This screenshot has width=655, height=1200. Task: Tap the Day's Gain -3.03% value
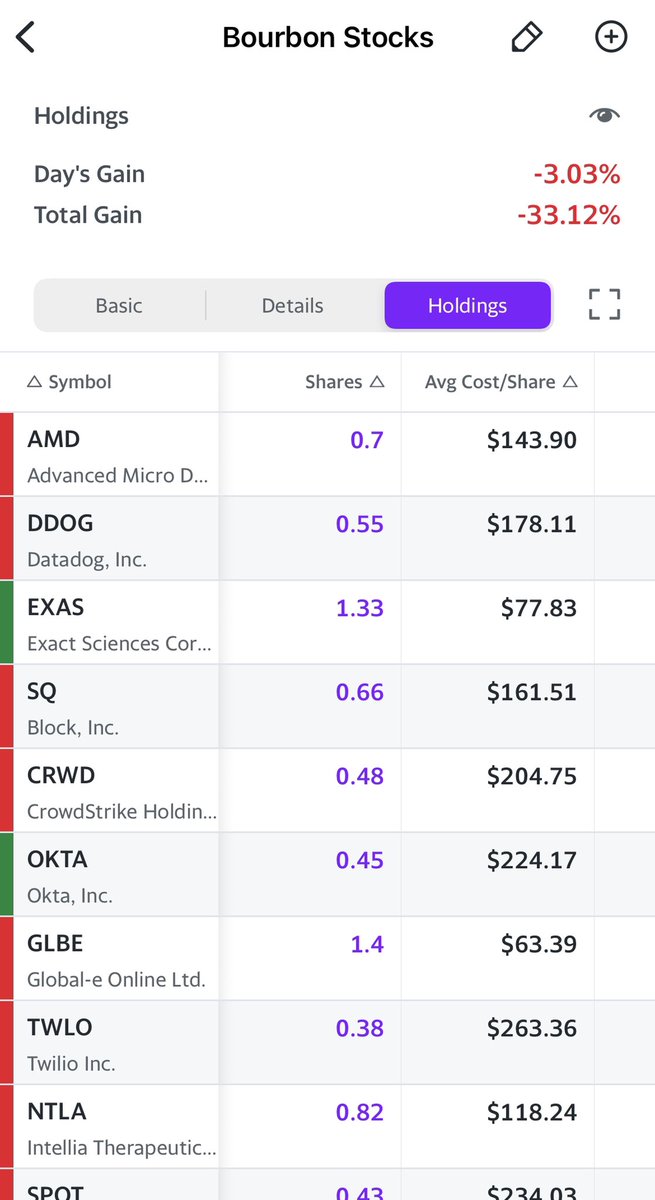pos(576,175)
